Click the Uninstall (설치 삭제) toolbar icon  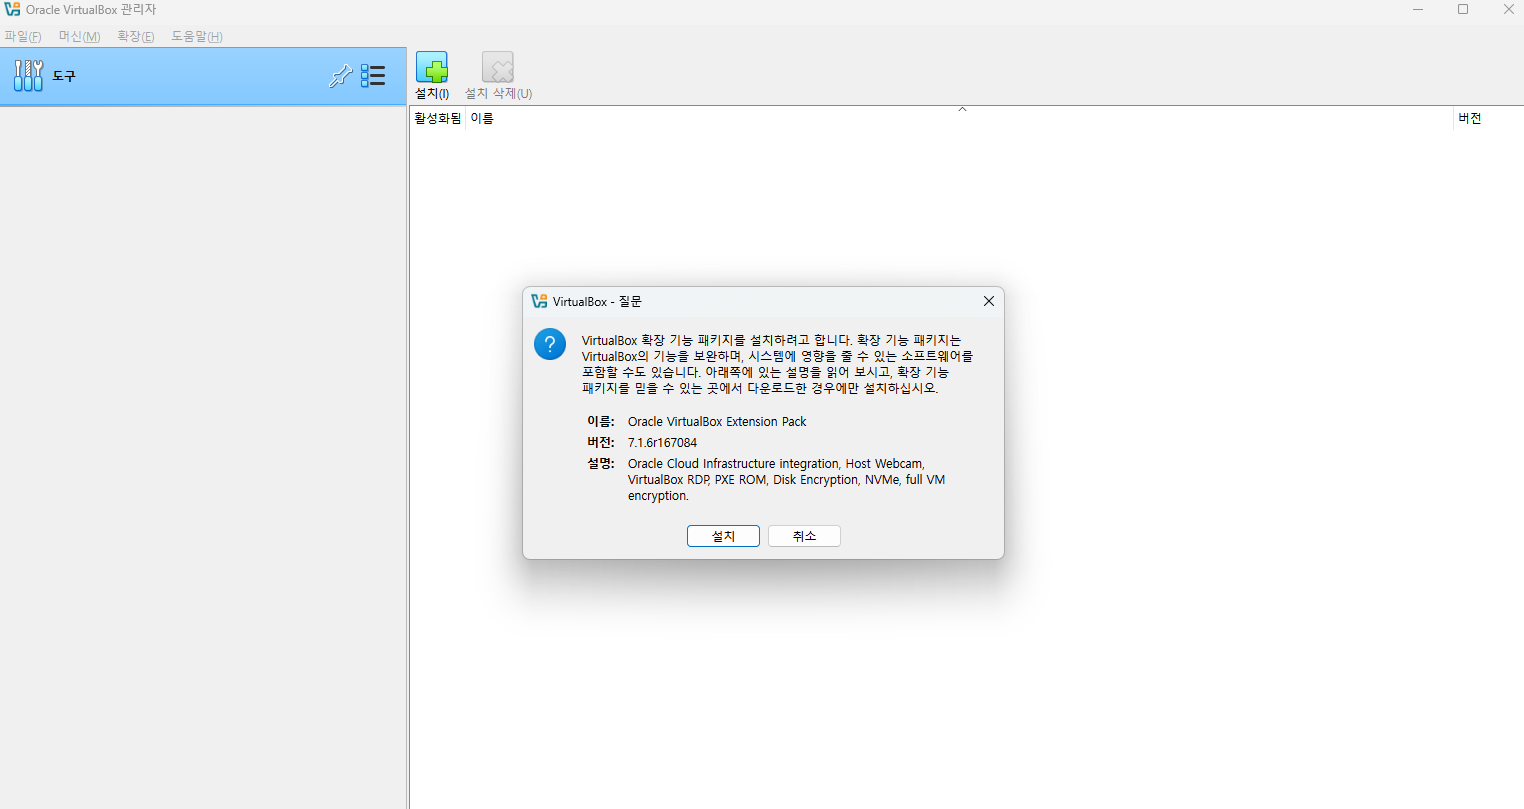tap(498, 68)
